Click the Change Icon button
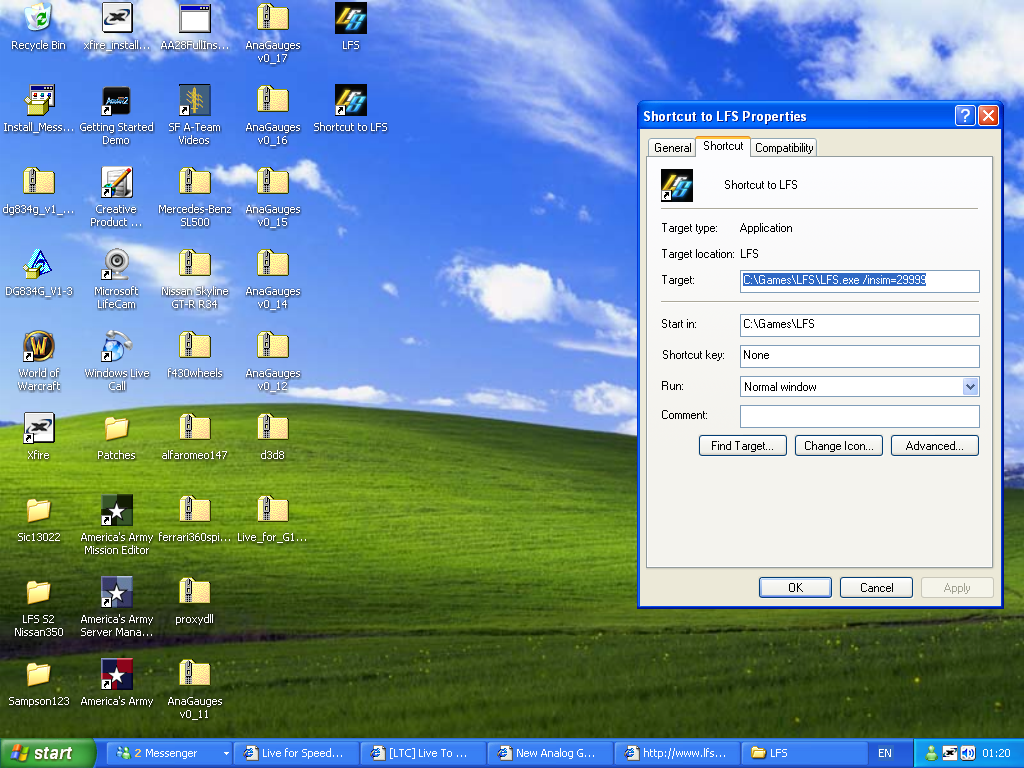1024x768 pixels. coord(839,445)
